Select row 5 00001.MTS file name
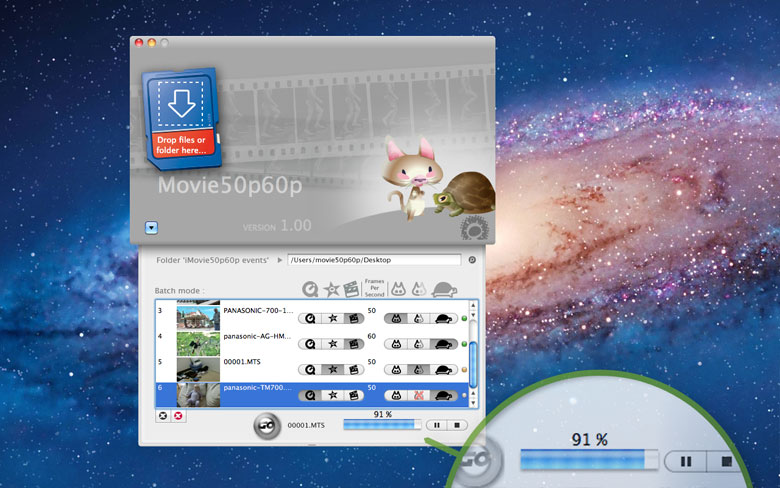Screen dimensions: 780x488 242,362
